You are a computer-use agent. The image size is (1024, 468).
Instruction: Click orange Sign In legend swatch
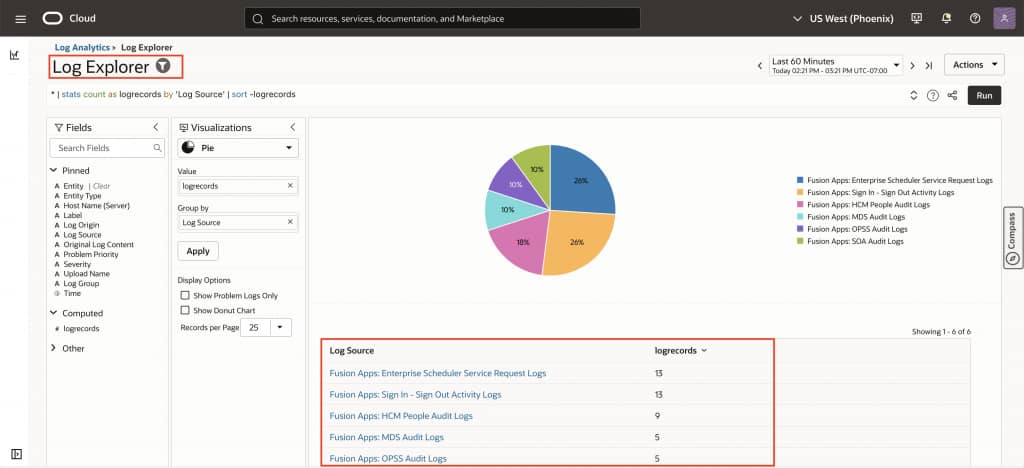800,193
